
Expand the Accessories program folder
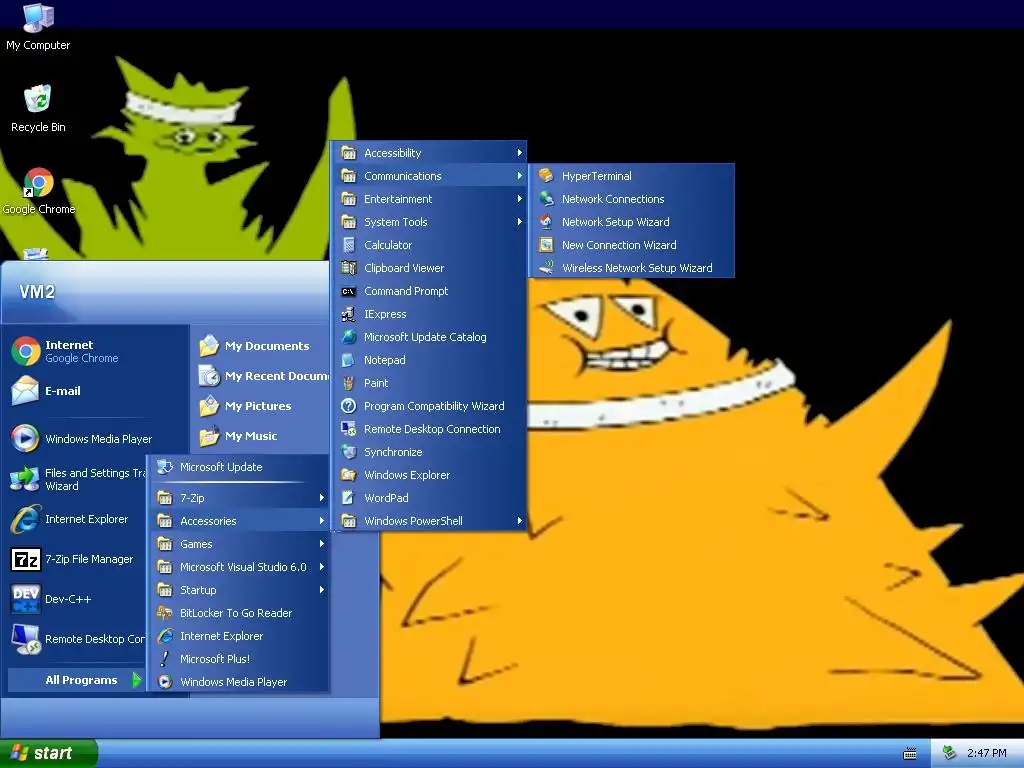pyautogui.click(x=240, y=520)
